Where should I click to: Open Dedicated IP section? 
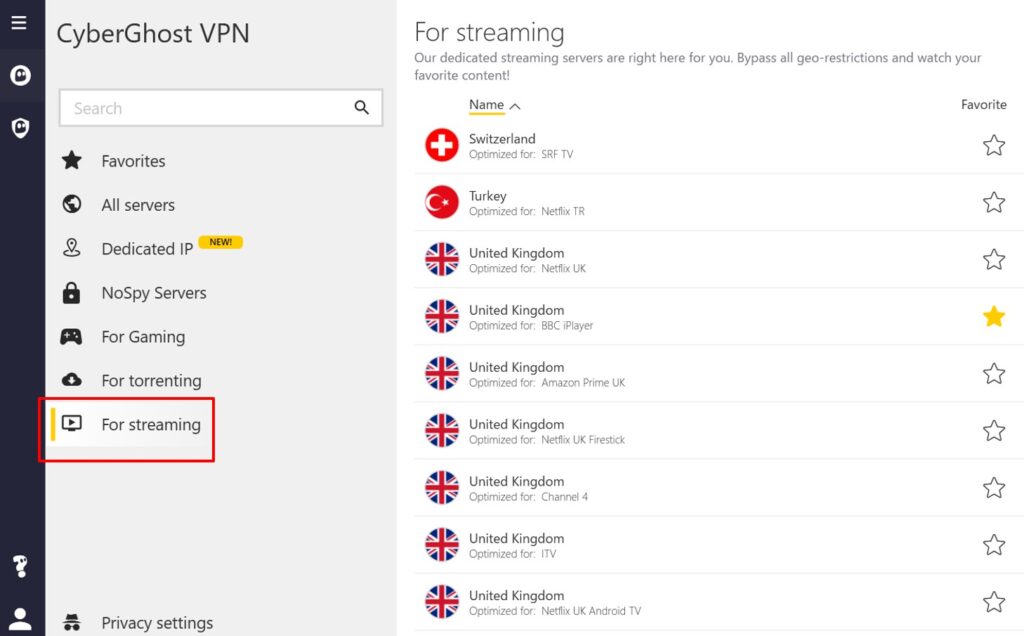pyautogui.click(x=147, y=249)
